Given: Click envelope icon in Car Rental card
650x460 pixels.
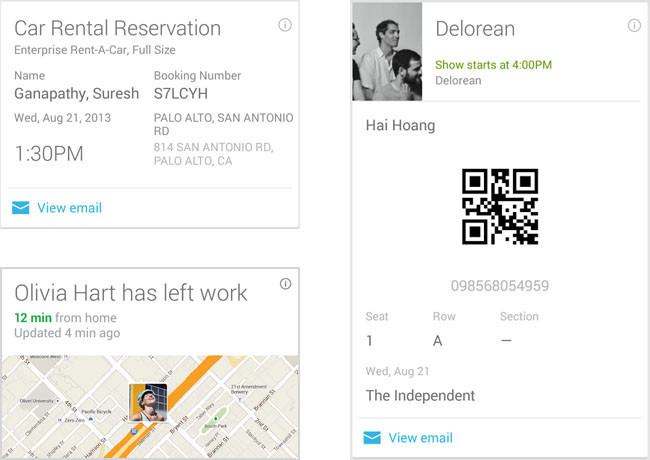Looking at the screenshot, I should point(20,208).
